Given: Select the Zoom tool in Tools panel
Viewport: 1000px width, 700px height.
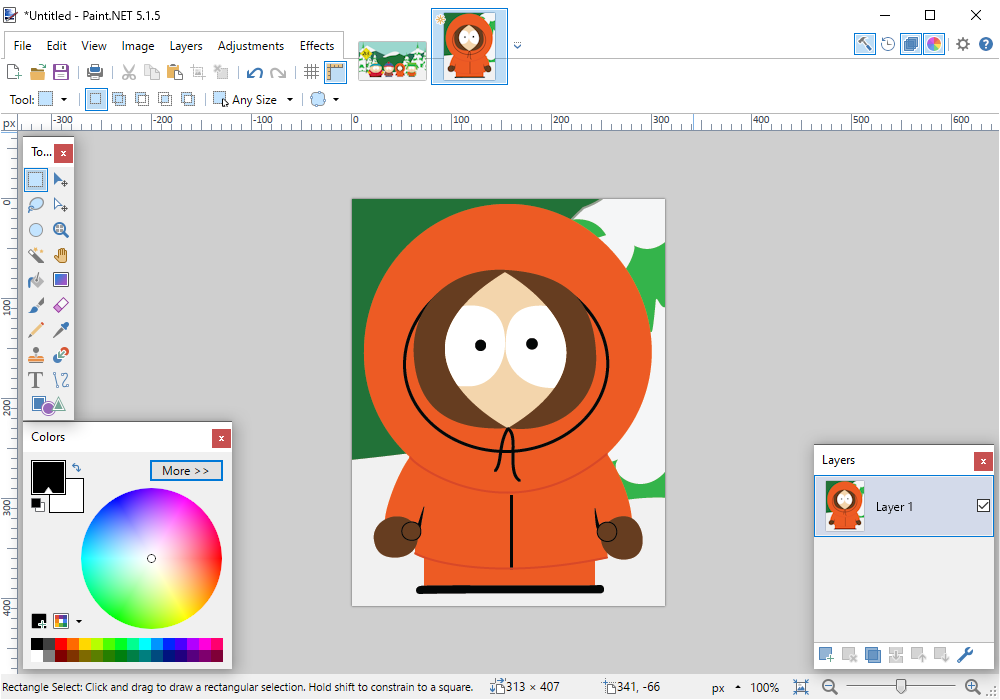Looking at the screenshot, I should 61,230.
